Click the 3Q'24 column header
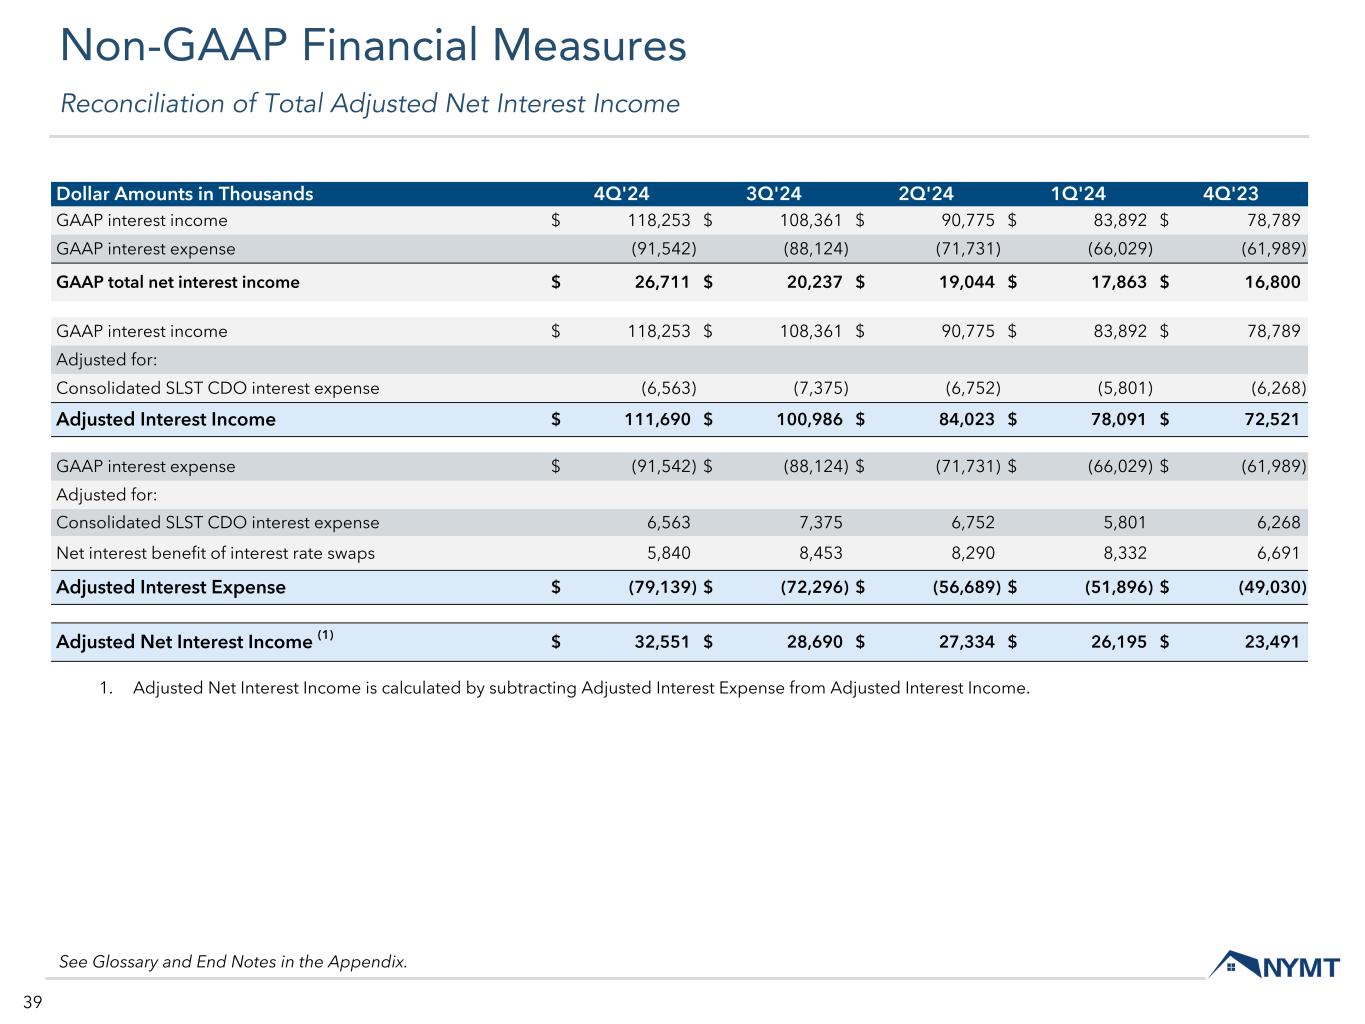This screenshot has width=1365, height=1024. pos(773,194)
